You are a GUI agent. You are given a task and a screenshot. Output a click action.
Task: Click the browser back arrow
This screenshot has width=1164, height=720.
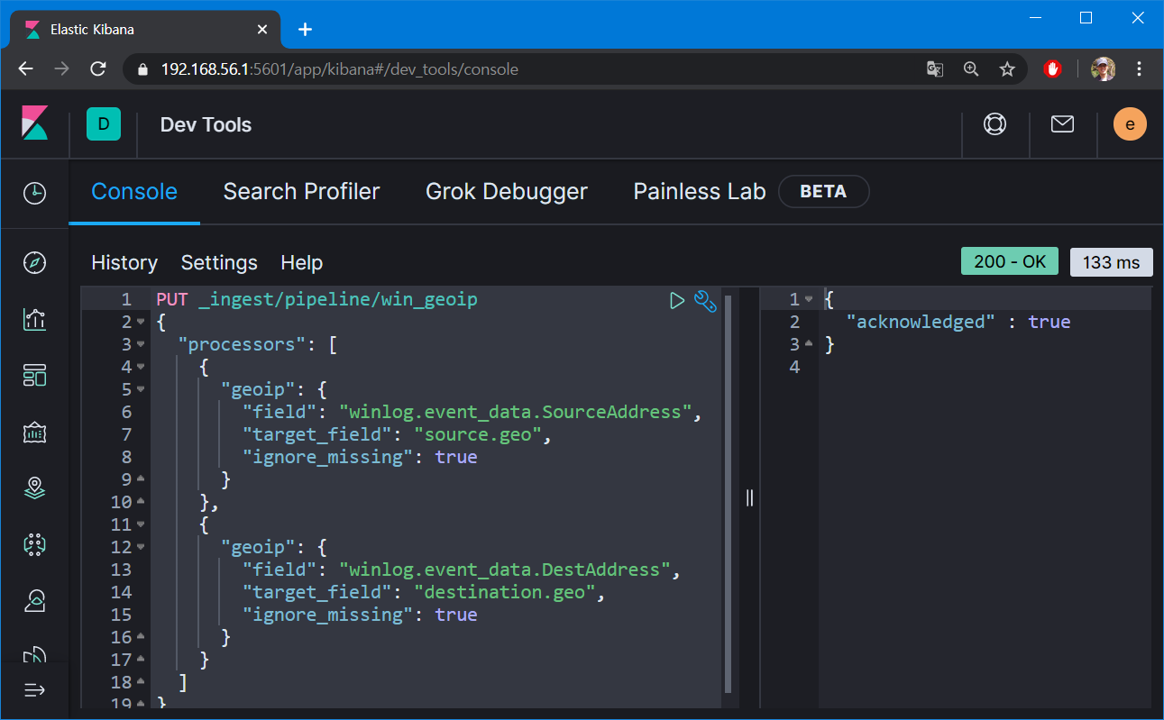pos(26,69)
